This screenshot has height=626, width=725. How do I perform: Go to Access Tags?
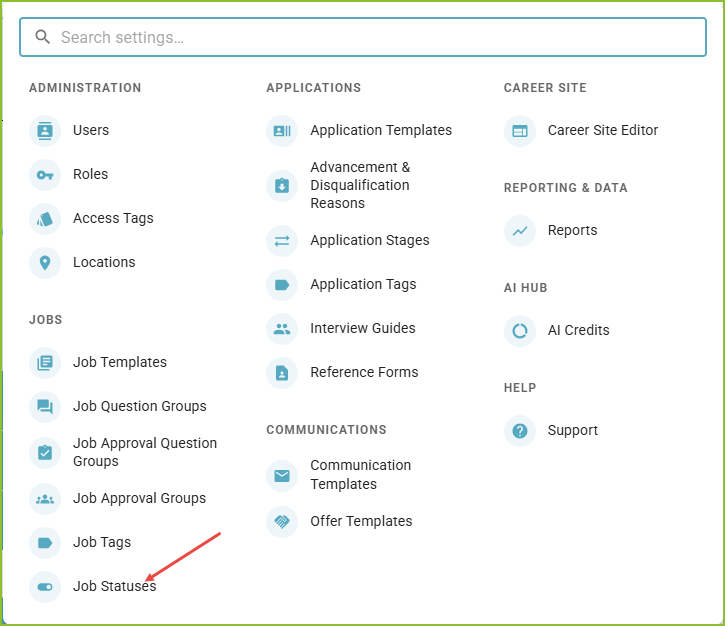[x=113, y=218]
